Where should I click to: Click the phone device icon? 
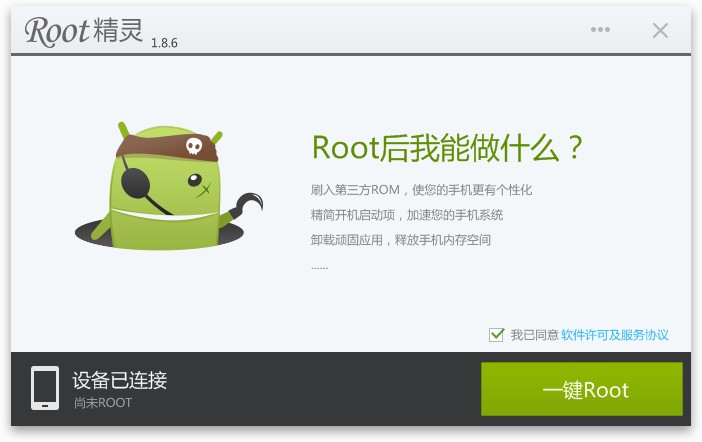tap(45, 388)
